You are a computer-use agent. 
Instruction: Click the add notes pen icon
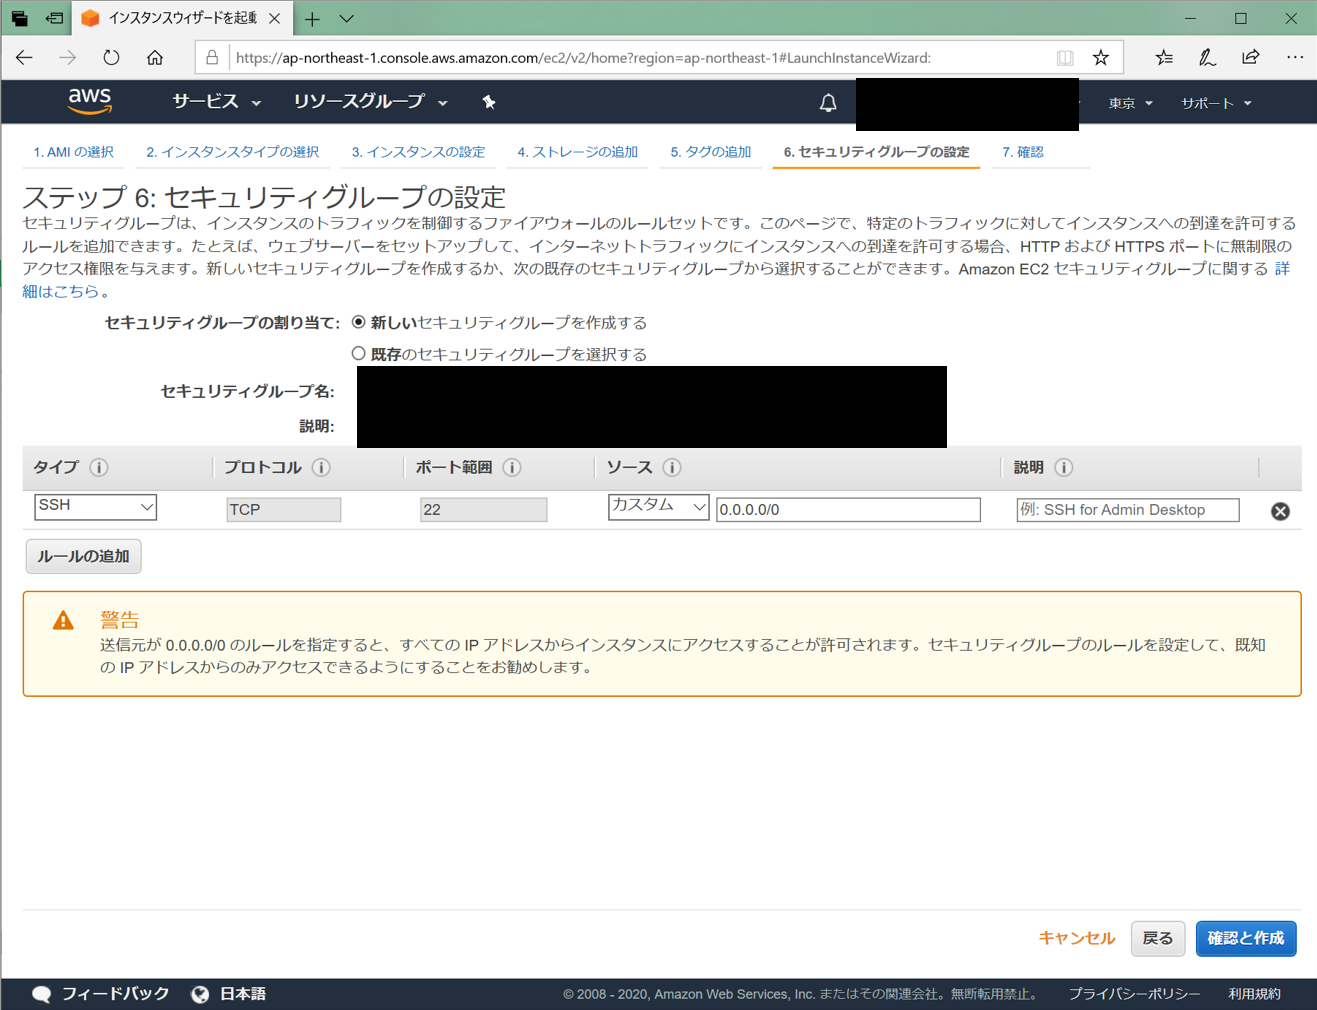click(x=1207, y=58)
